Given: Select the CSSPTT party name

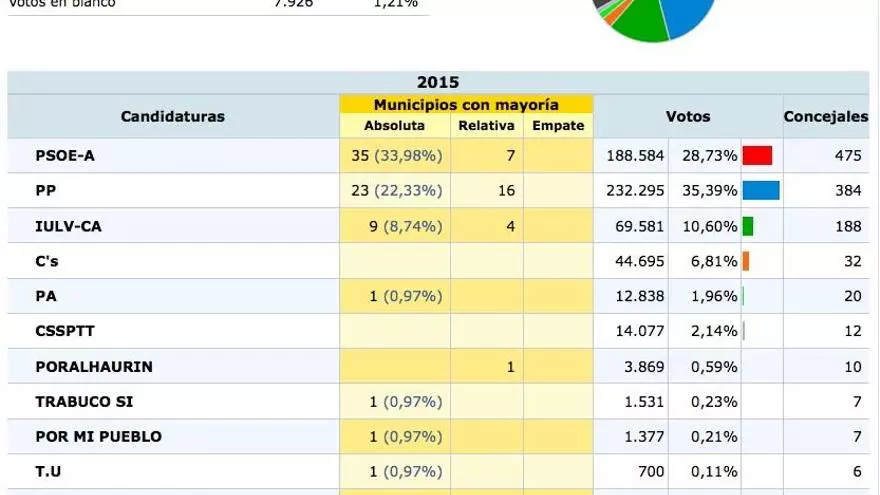Looking at the screenshot, I should point(65,332).
